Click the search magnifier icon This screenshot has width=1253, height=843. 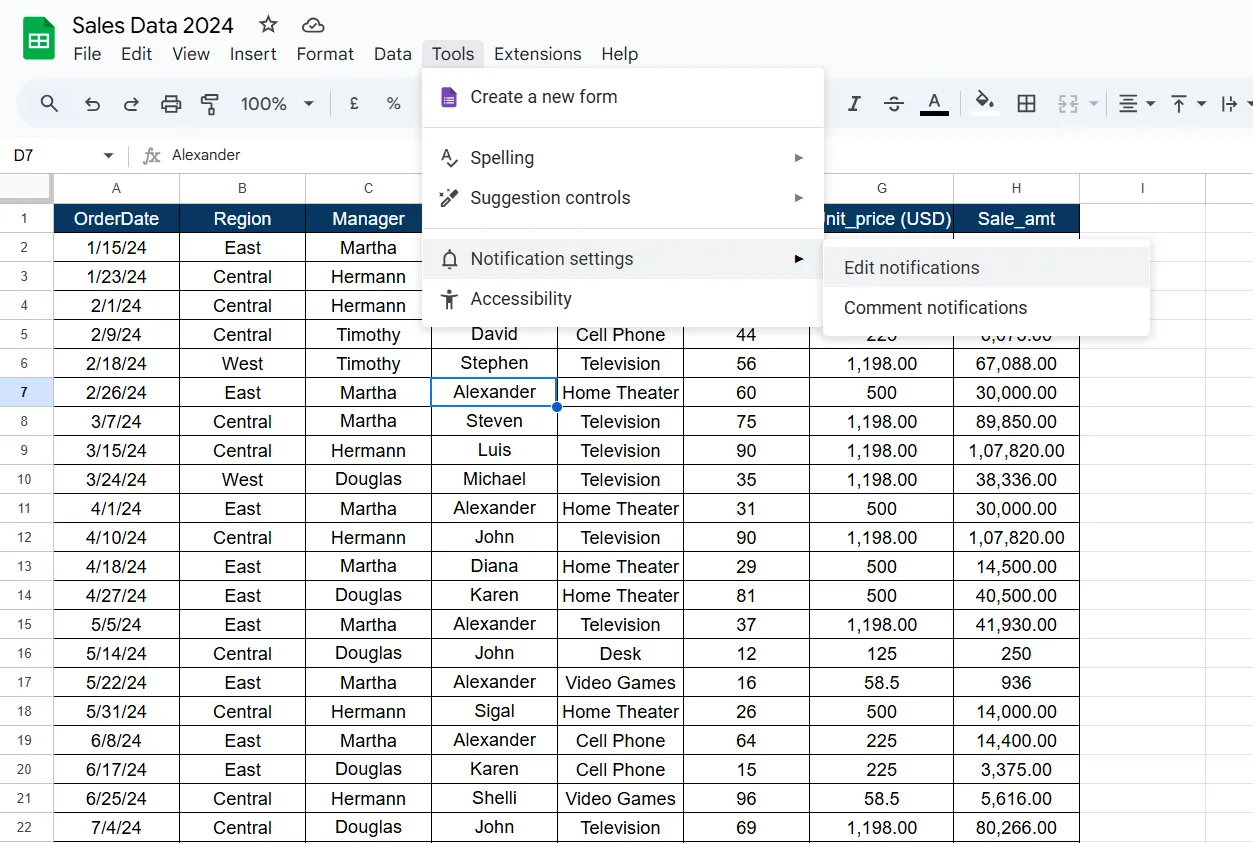50,104
